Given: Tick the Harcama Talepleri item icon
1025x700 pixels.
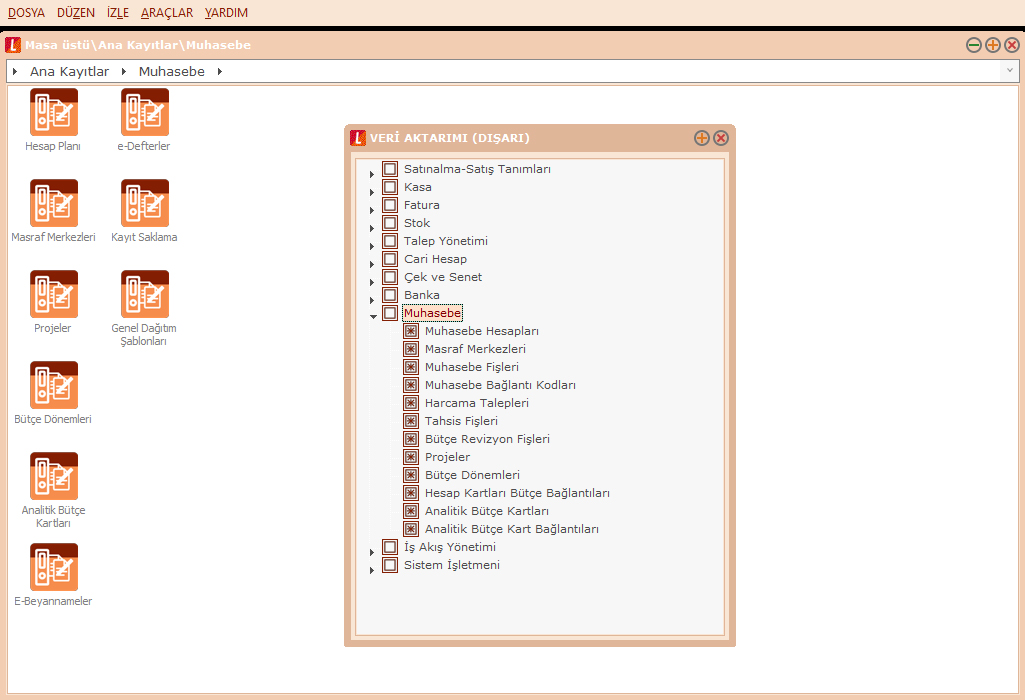Looking at the screenshot, I should pyautogui.click(x=411, y=403).
